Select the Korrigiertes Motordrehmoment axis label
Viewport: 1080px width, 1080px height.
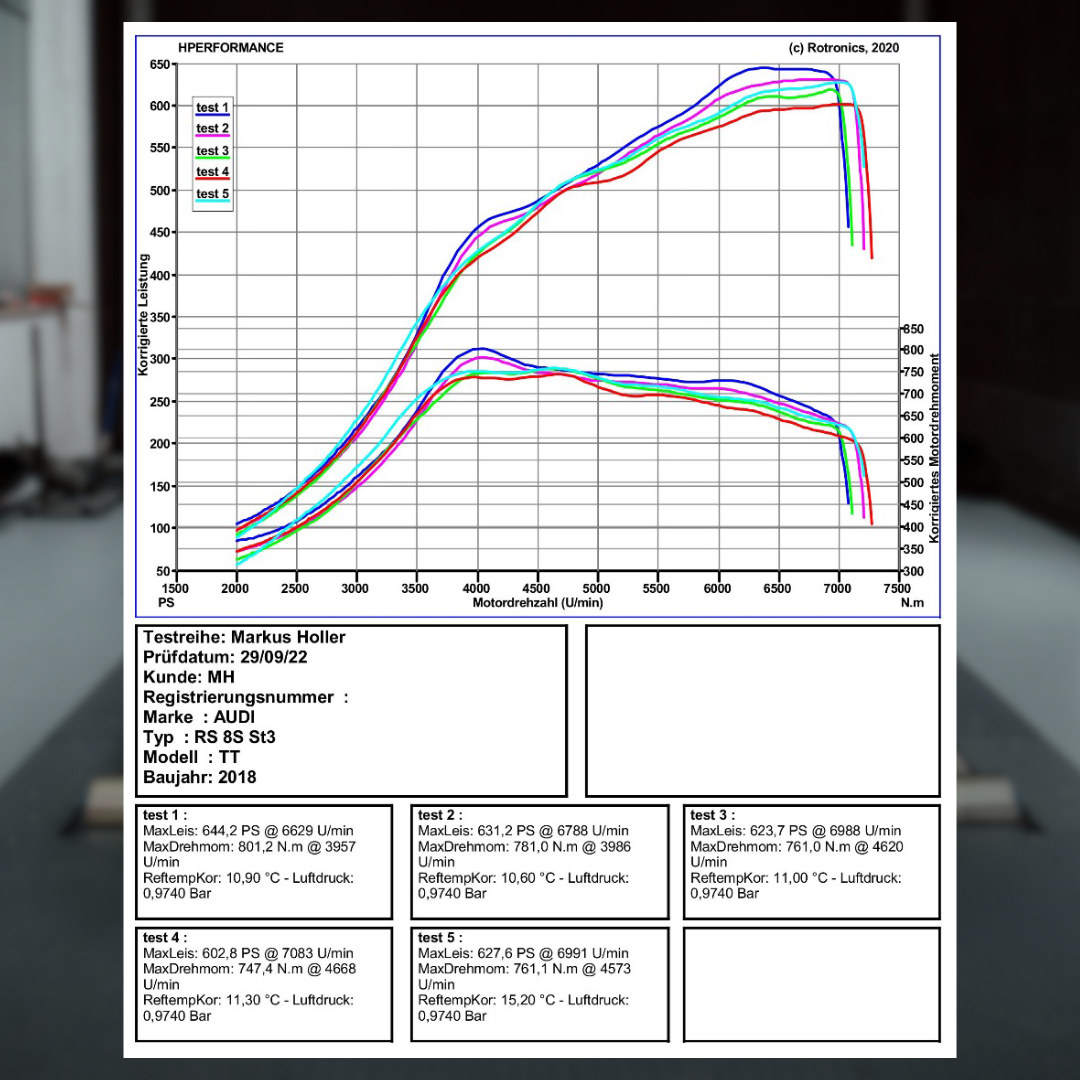coord(935,447)
